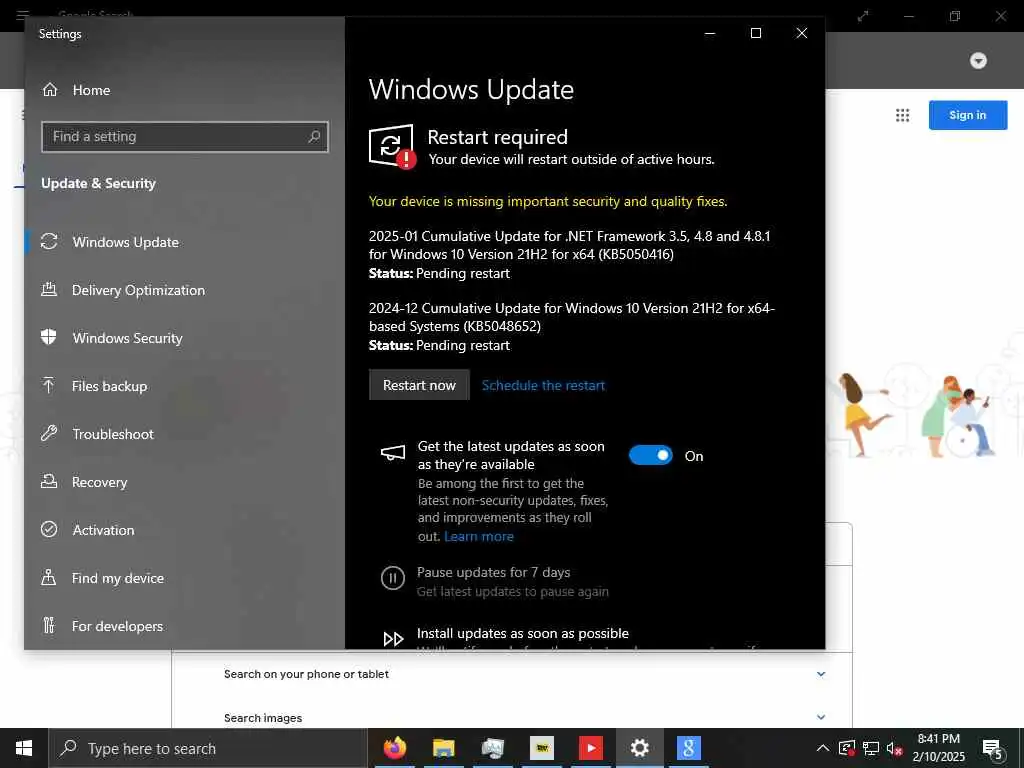The image size is (1024, 768).
Task: Click the KB5050416 .NET Framework update text
Action: (x=569, y=245)
